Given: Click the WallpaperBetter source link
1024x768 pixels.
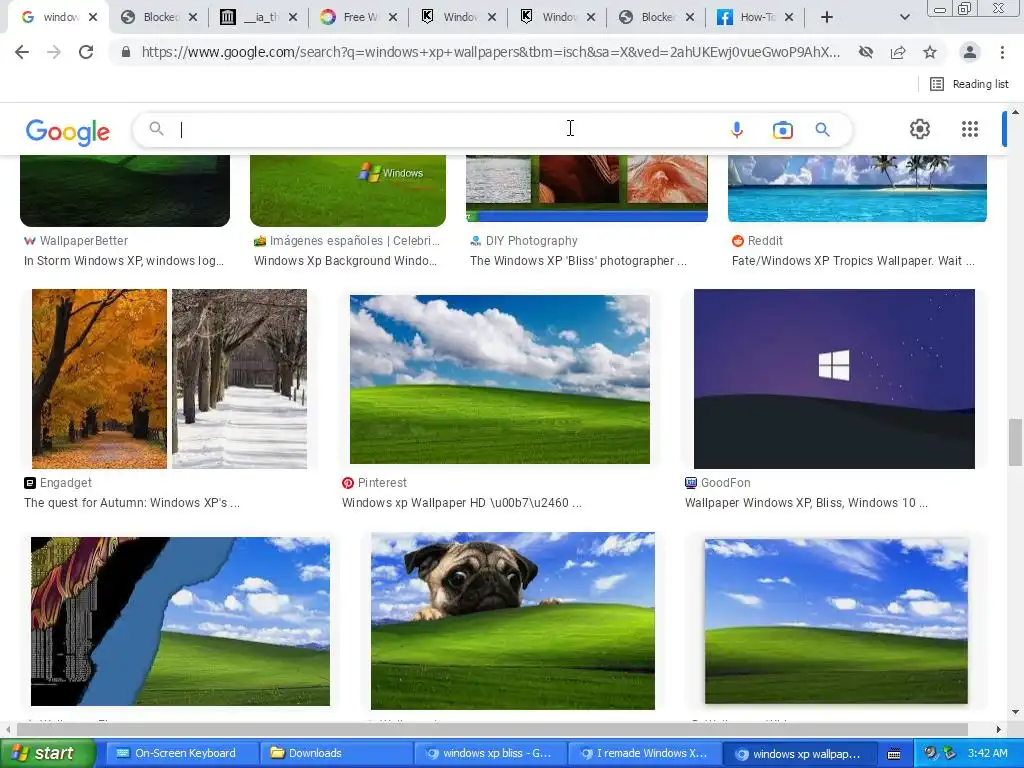Looking at the screenshot, I should coord(76,241).
